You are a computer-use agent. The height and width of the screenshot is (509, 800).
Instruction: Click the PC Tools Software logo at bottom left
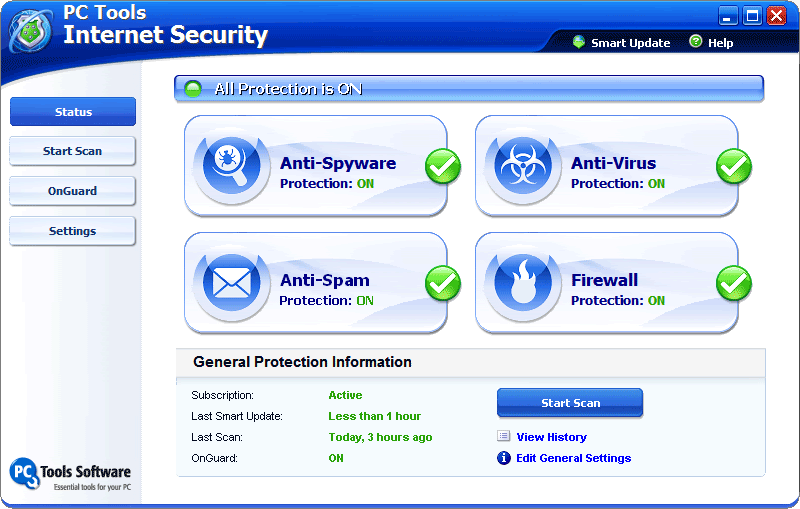[x=70, y=474]
